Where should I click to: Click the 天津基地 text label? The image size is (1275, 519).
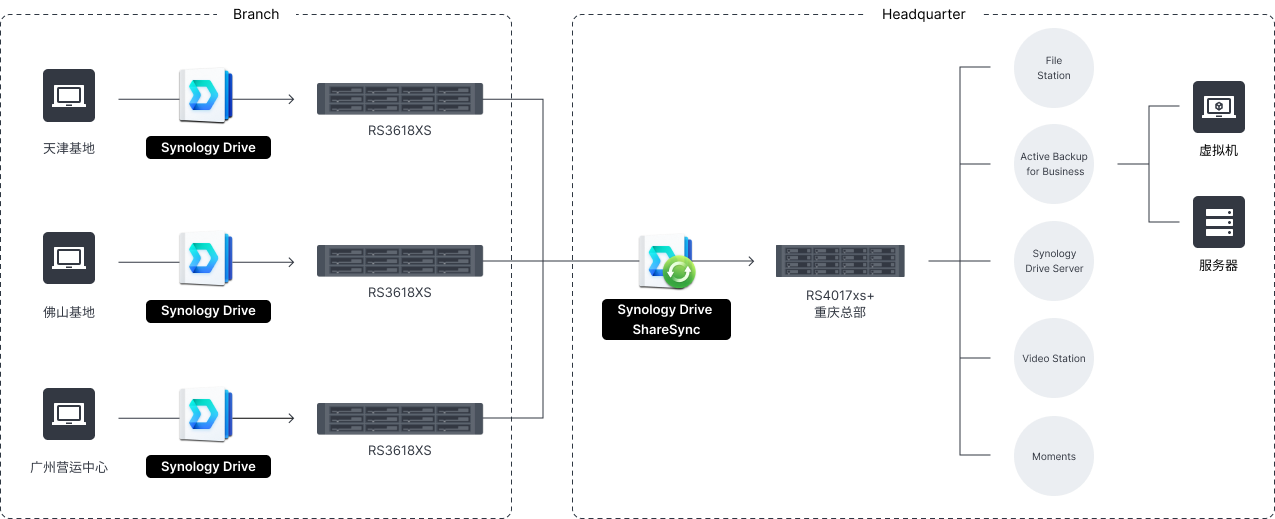point(69,148)
